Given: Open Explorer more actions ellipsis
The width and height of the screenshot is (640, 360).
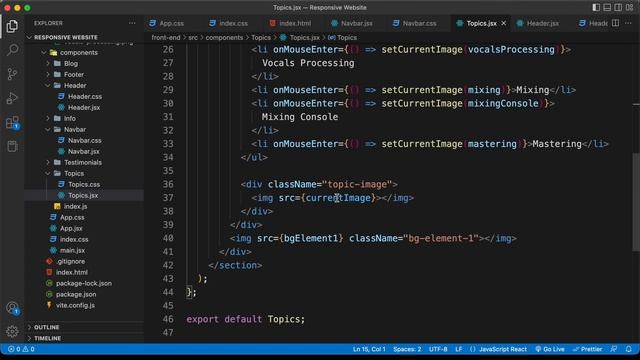Looking at the screenshot, I should (x=132, y=23).
